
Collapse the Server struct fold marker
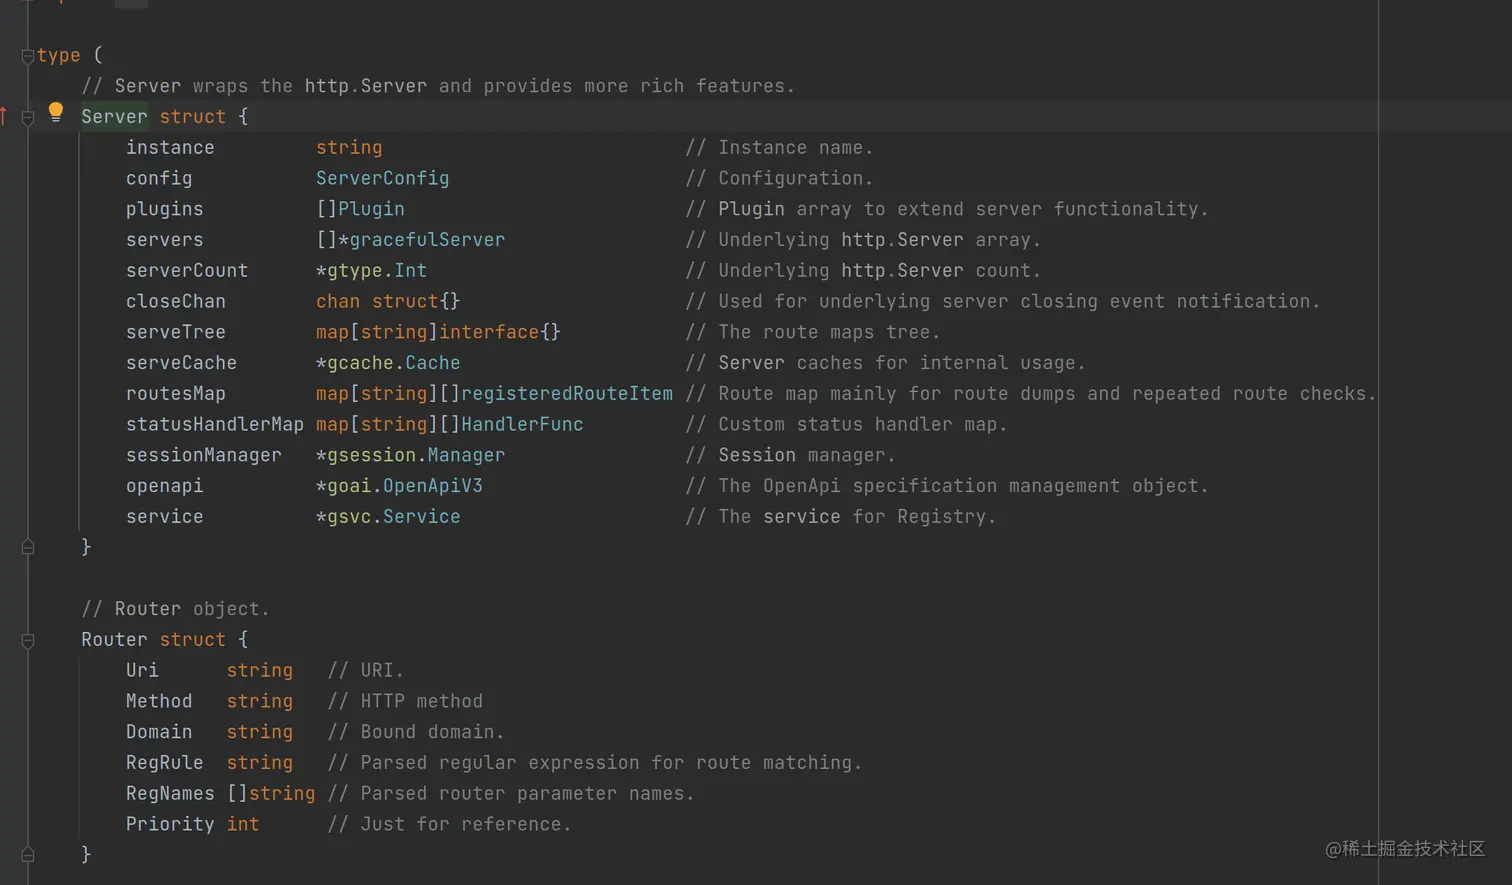click(28, 118)
